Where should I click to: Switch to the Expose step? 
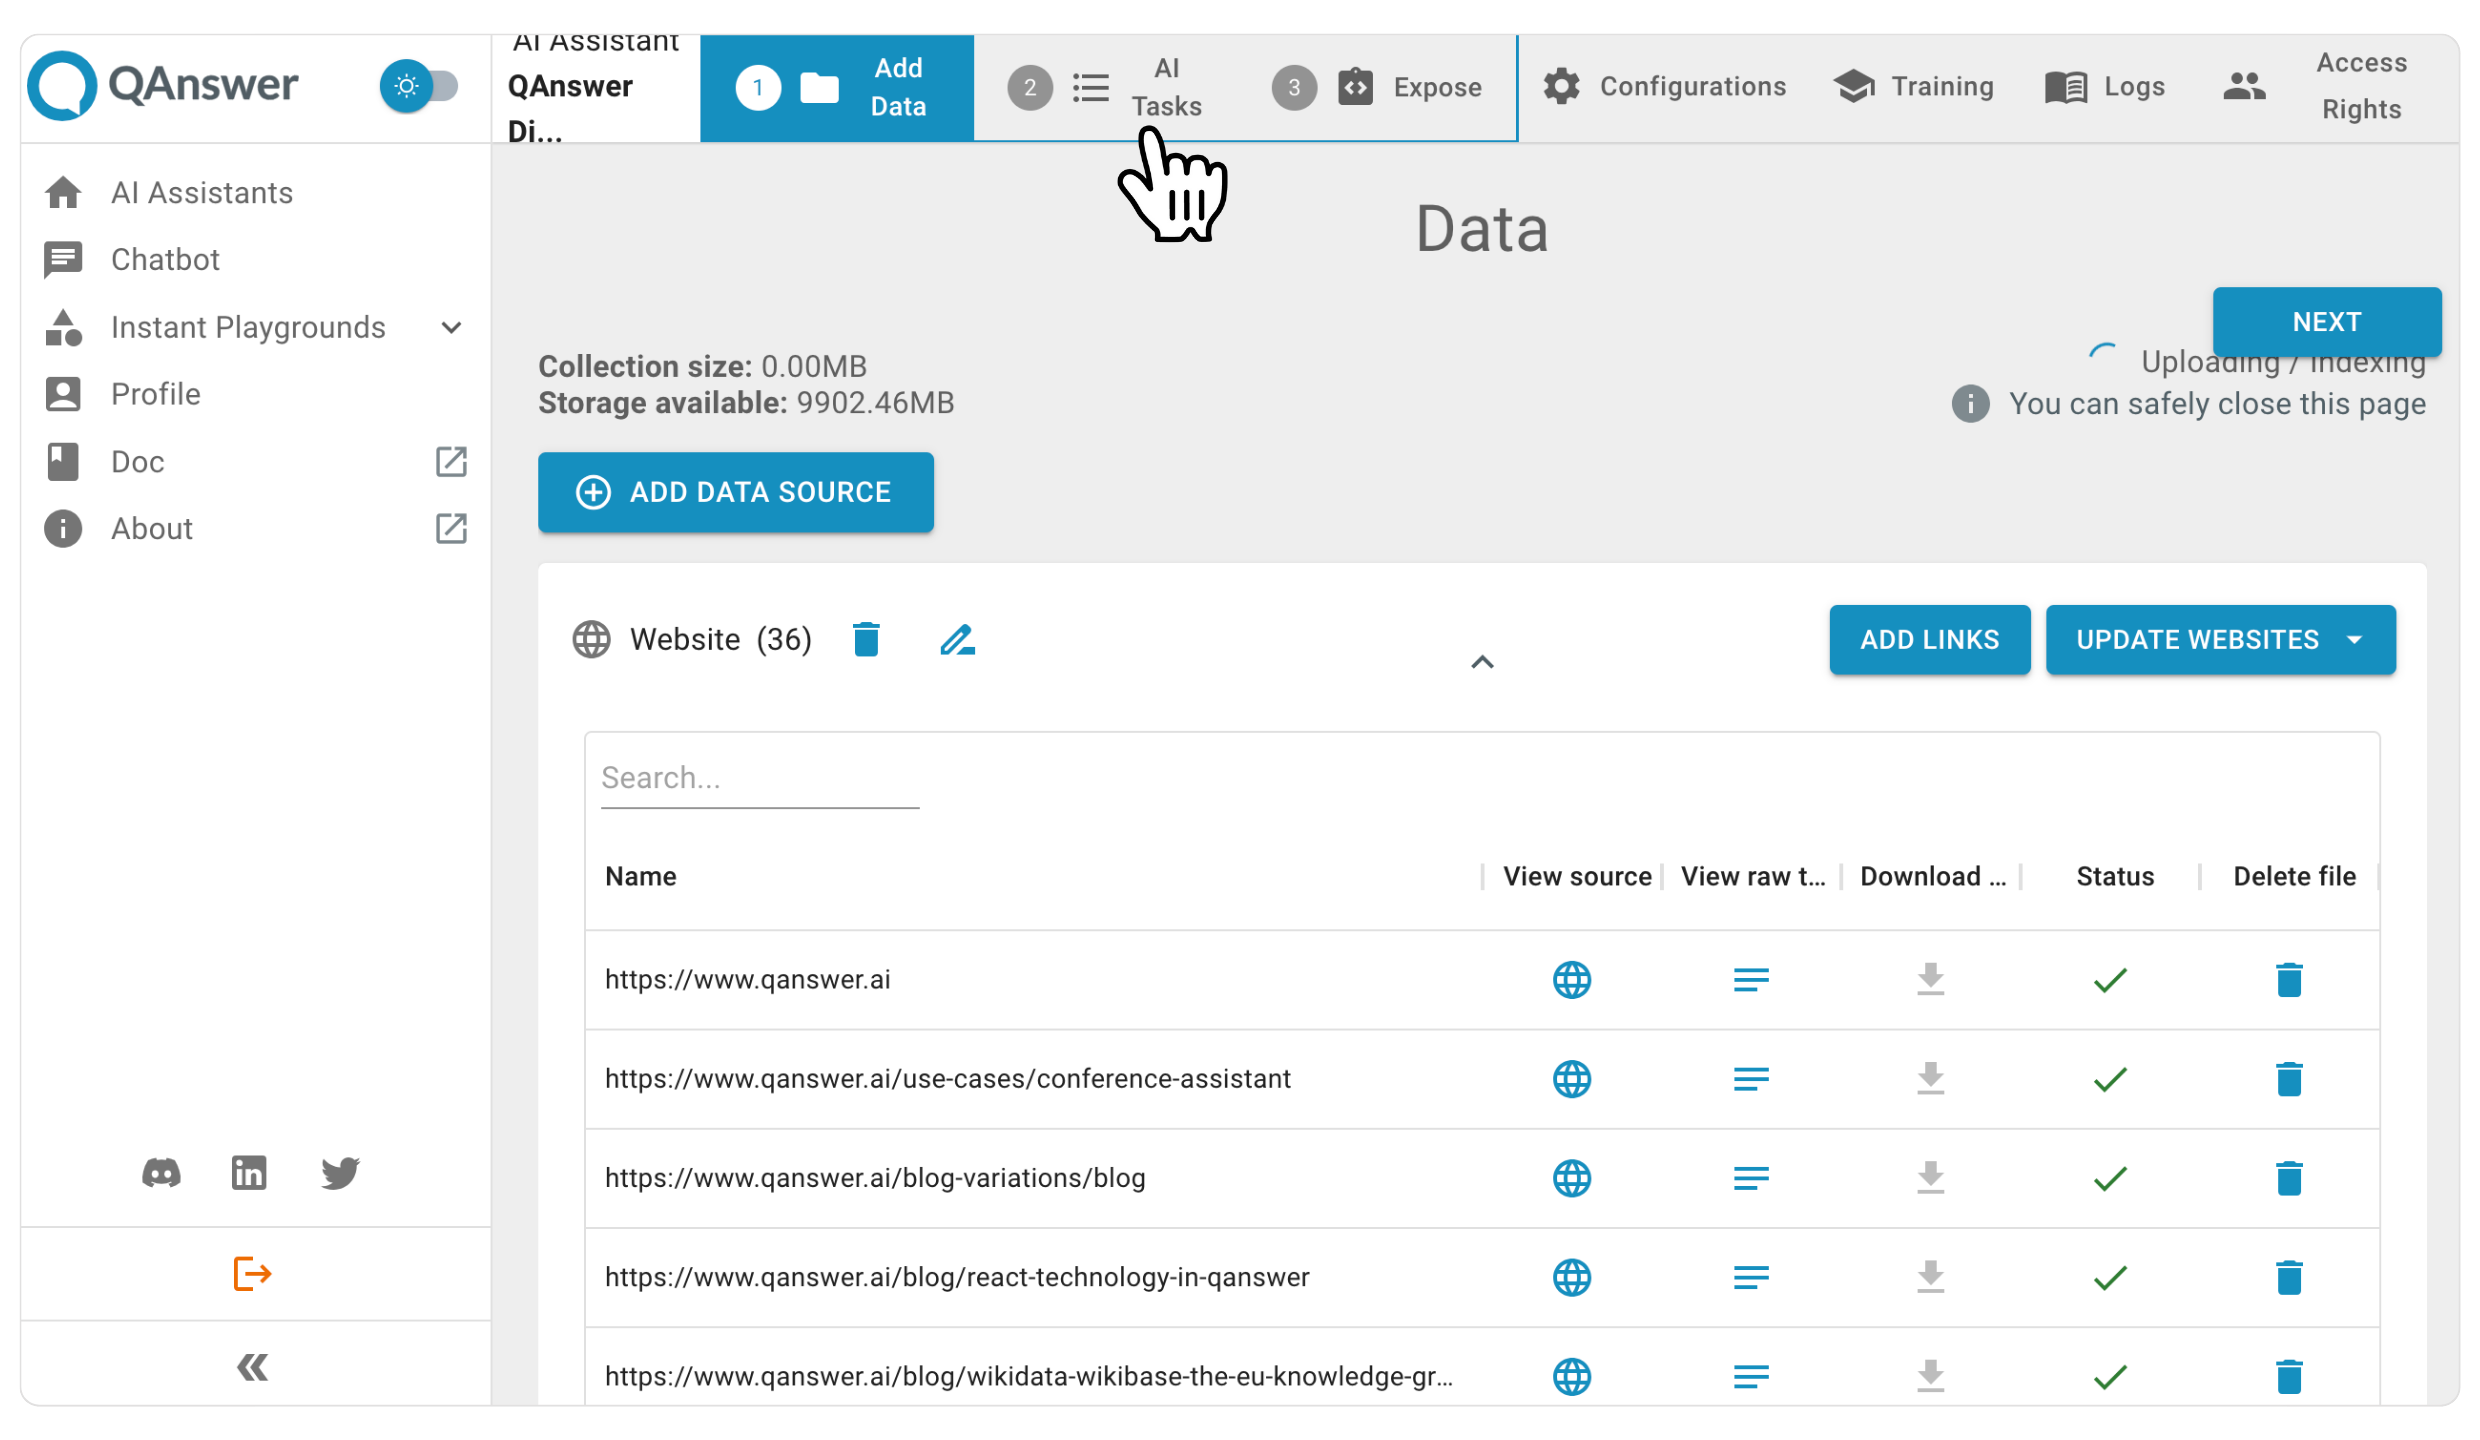tap(1377, 88)
